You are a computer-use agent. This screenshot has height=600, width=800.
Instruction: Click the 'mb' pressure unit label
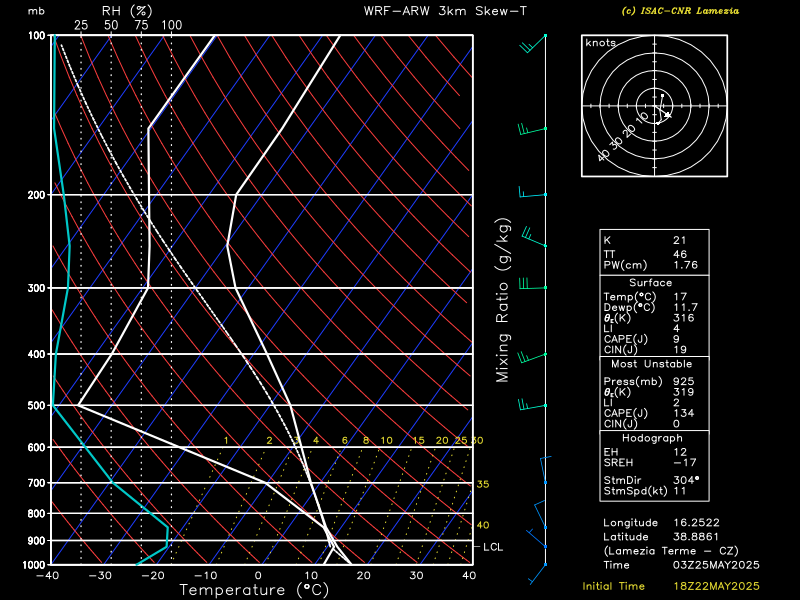[x=36, y=11]
